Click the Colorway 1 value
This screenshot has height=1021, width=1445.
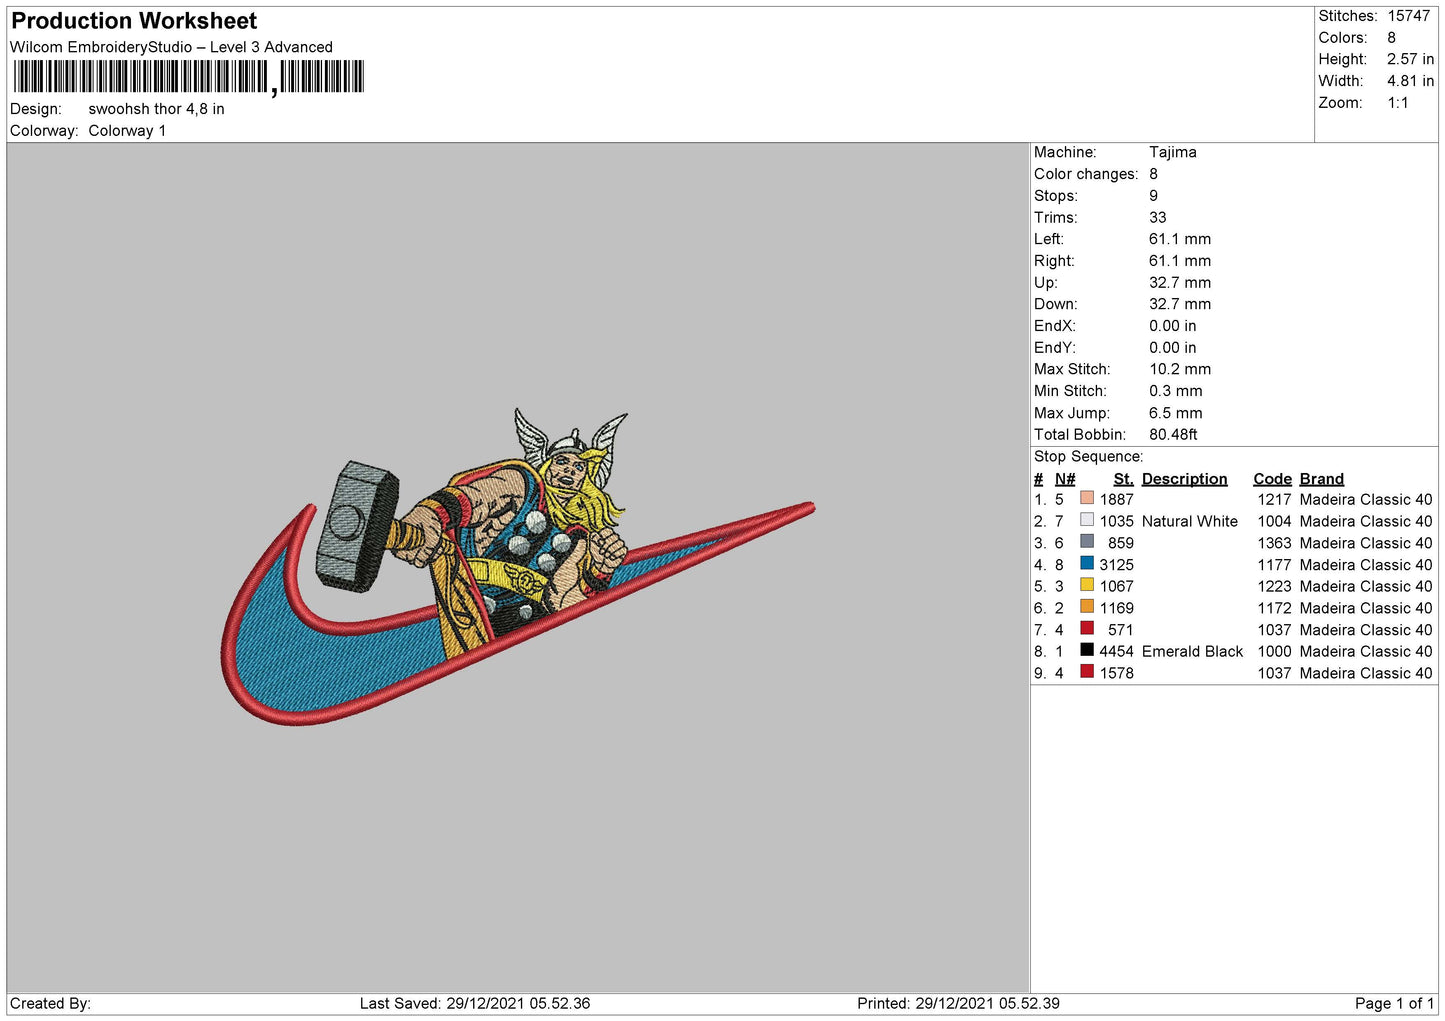[127, 131]
